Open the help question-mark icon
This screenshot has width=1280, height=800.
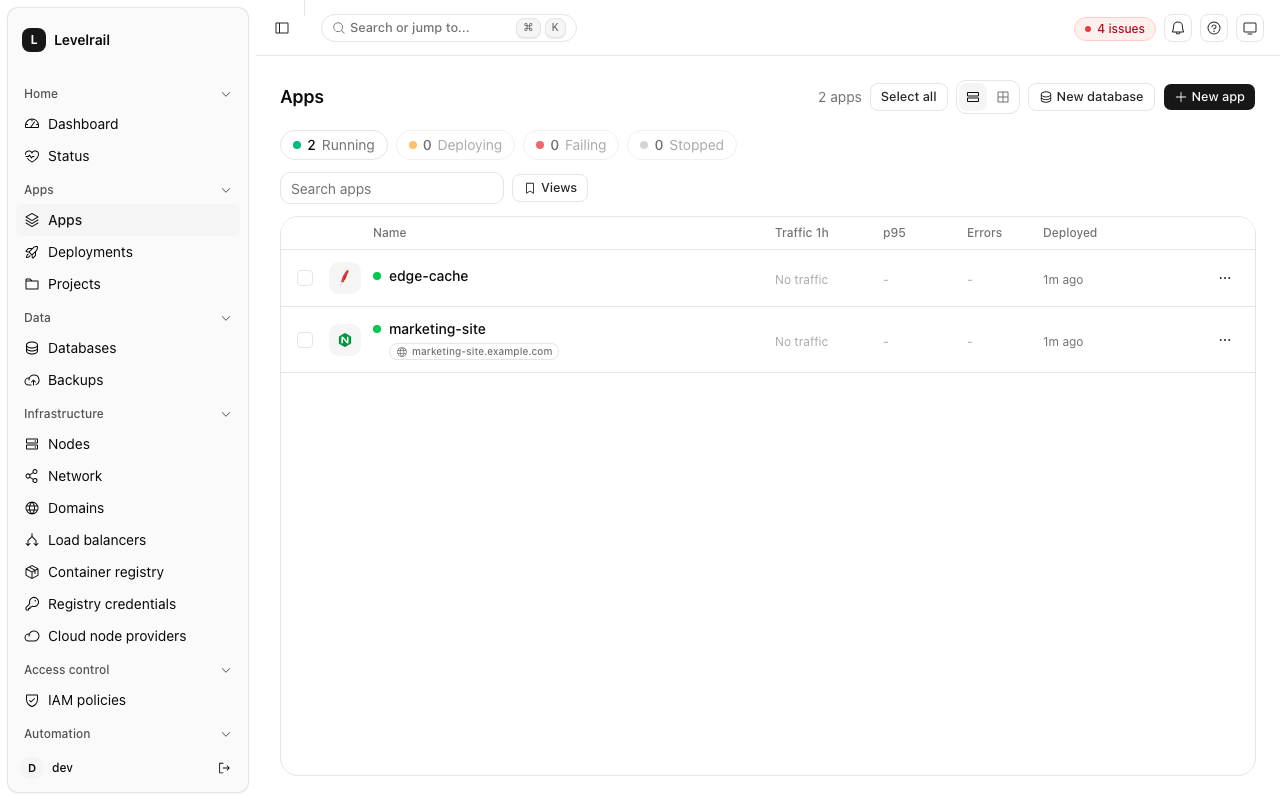1214,28
